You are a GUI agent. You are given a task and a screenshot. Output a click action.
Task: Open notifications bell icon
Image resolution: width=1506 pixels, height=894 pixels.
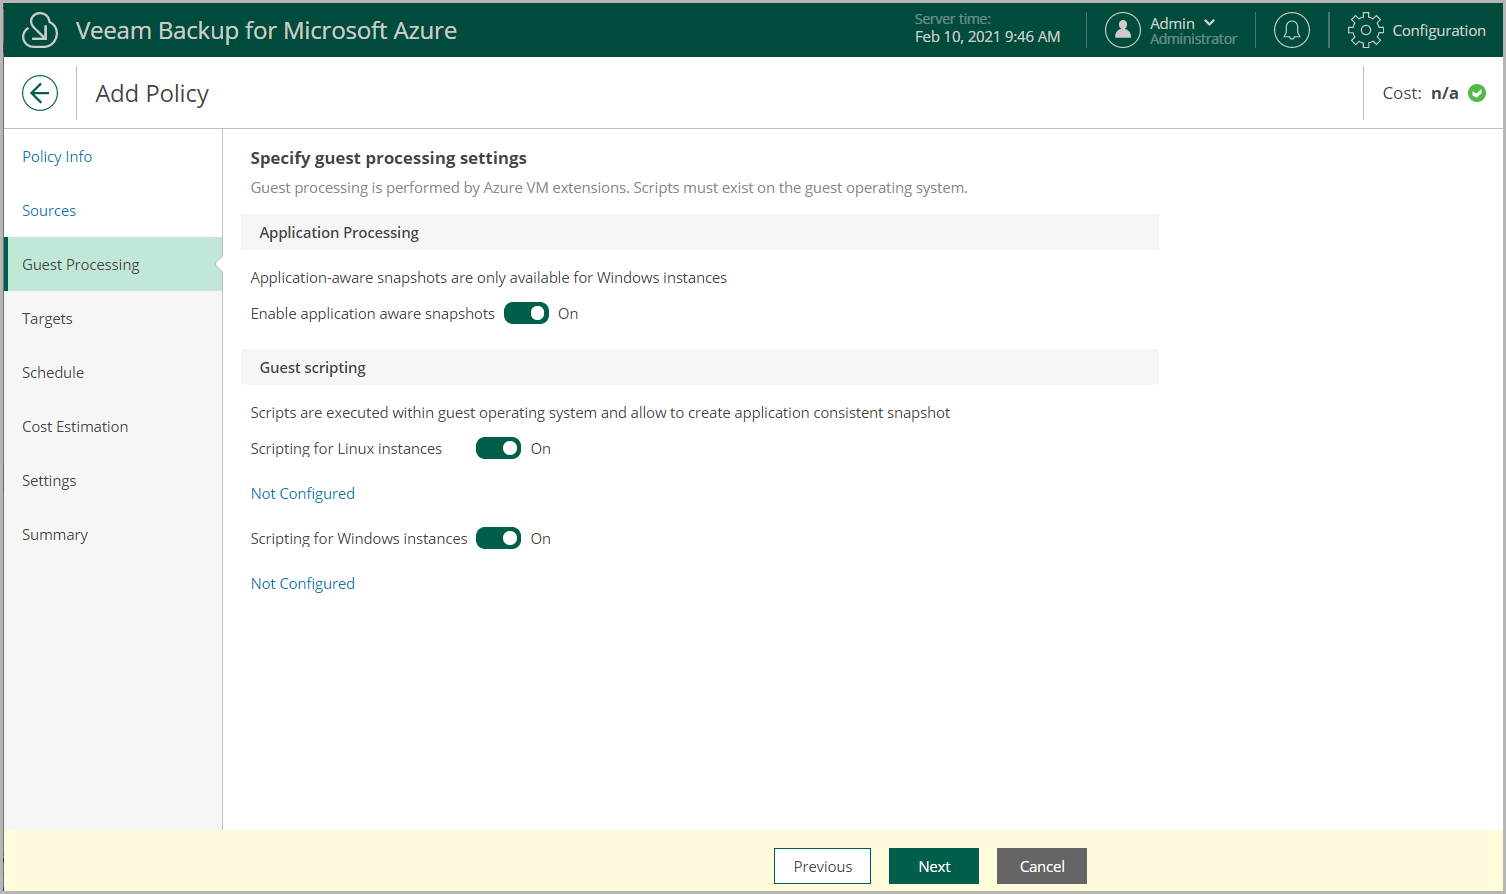pos(1292,30)
